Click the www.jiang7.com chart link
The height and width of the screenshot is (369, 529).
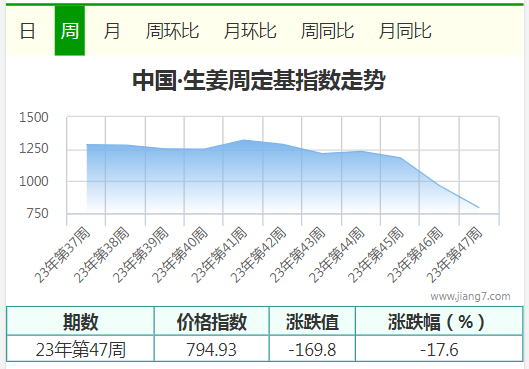point(470,296)
